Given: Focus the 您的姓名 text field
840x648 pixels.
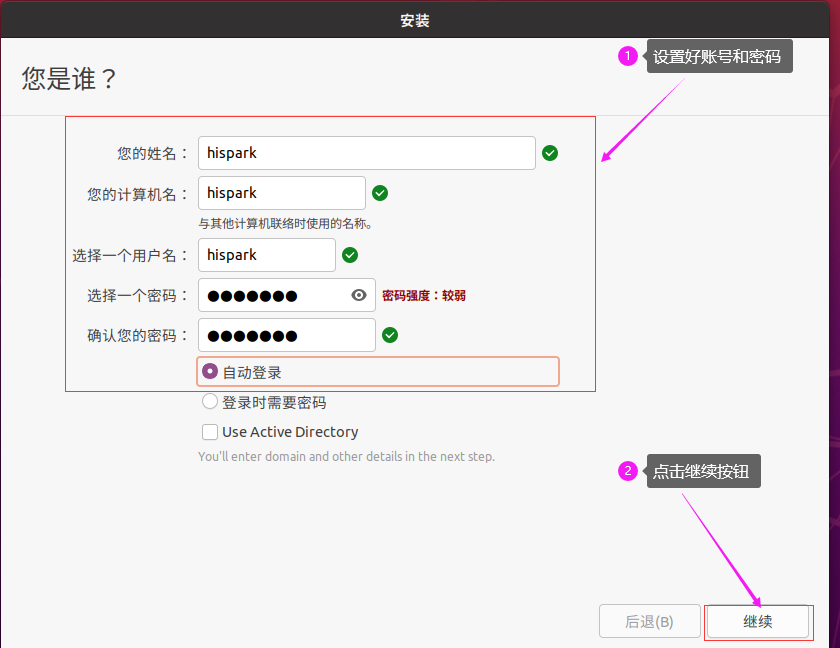Looking at the screenshot, I should pyautogui.click(x=366, y=153).
